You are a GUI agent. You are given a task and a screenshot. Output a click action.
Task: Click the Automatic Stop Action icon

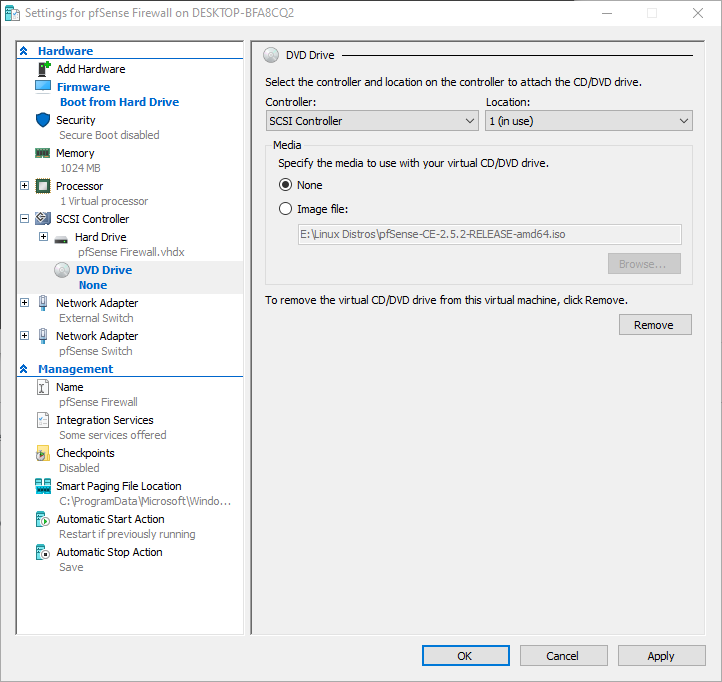(x=43, y=552)
